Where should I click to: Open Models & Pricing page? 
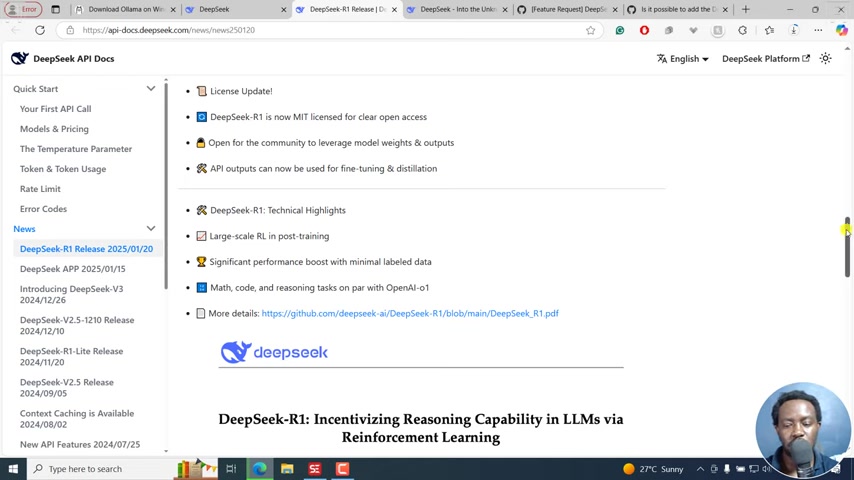tap(54, 129)
